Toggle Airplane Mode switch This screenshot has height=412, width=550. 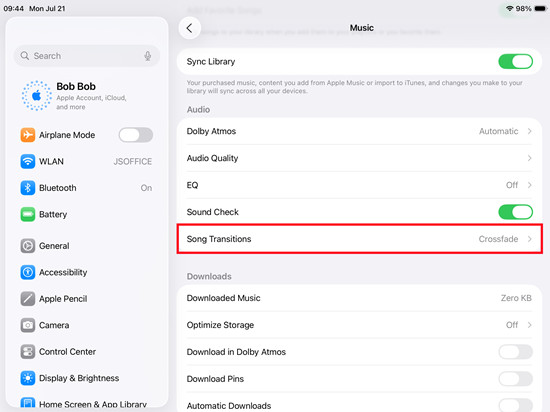[x=136, y=135]
